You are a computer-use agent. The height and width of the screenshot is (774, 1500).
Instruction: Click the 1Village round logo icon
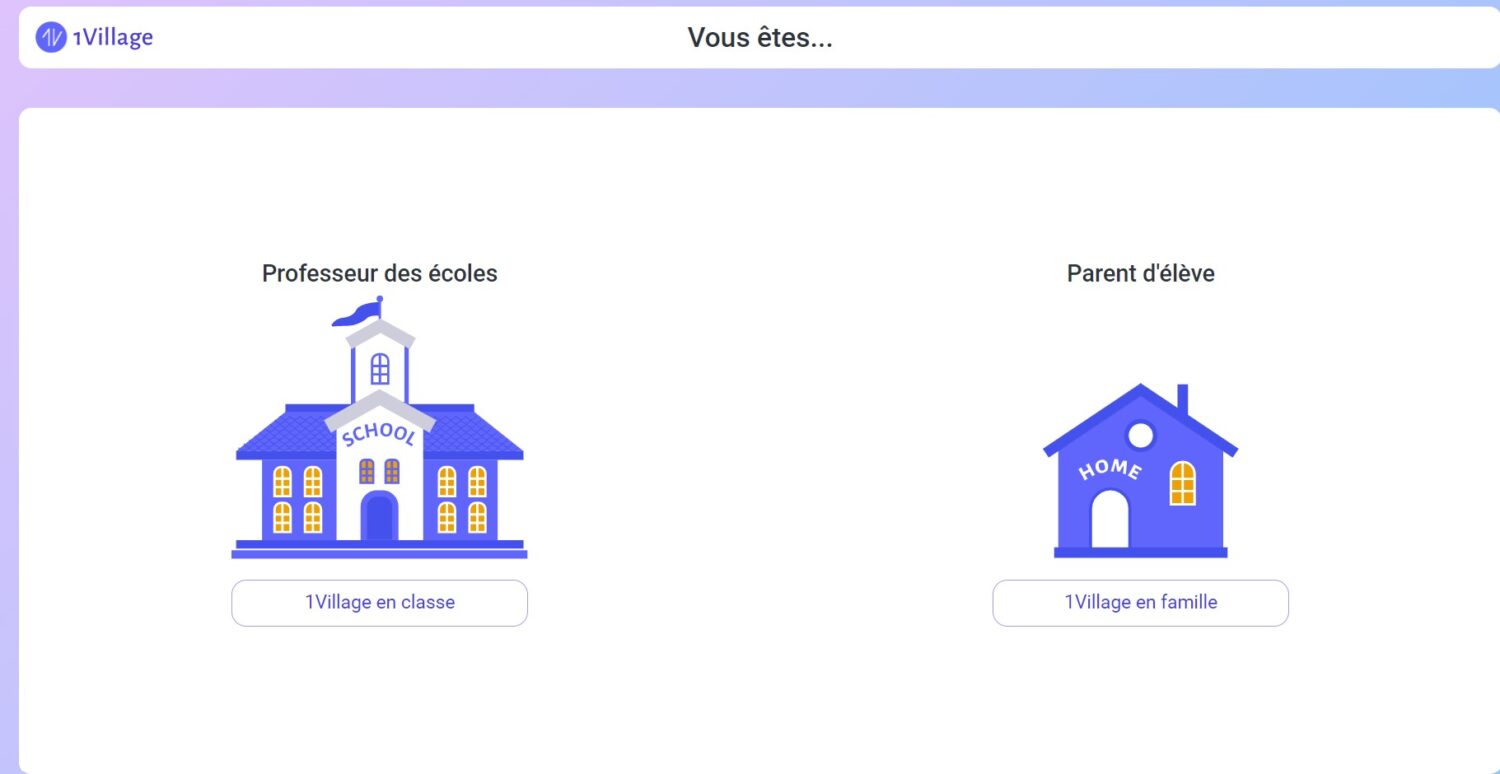point(51,38)
